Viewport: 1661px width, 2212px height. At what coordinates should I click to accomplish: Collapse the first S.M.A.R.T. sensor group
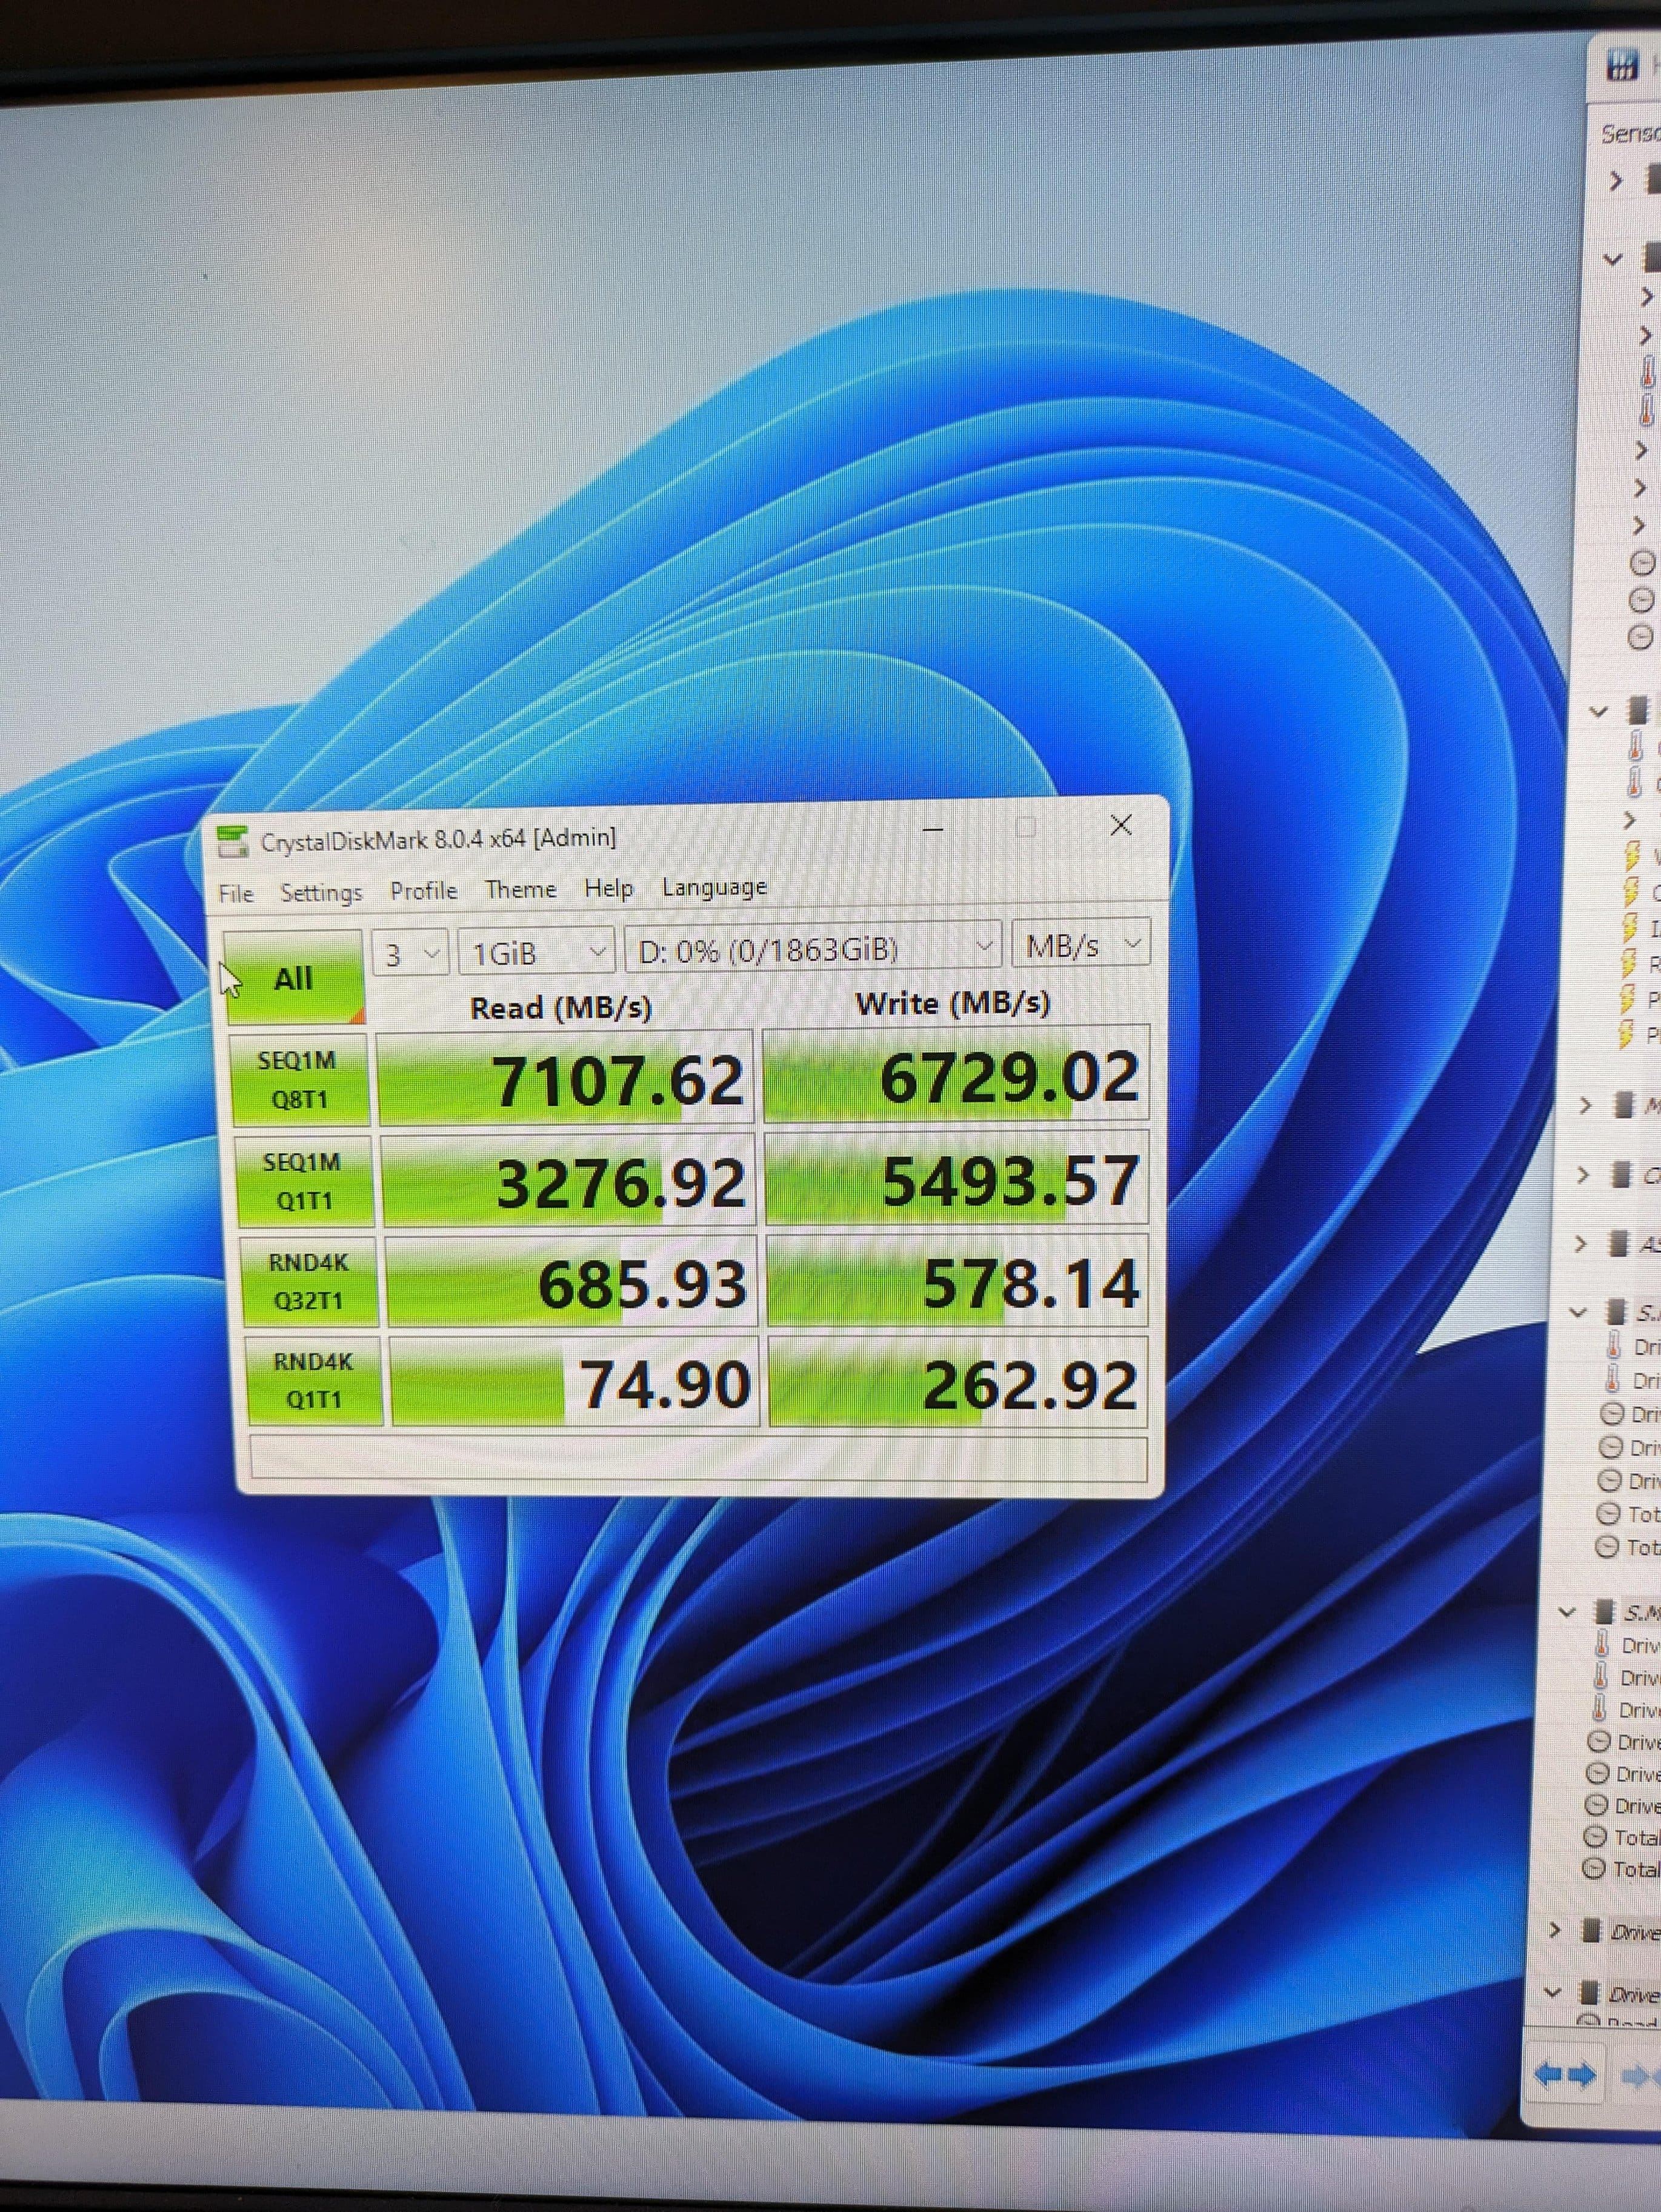click(1578, 1312)
